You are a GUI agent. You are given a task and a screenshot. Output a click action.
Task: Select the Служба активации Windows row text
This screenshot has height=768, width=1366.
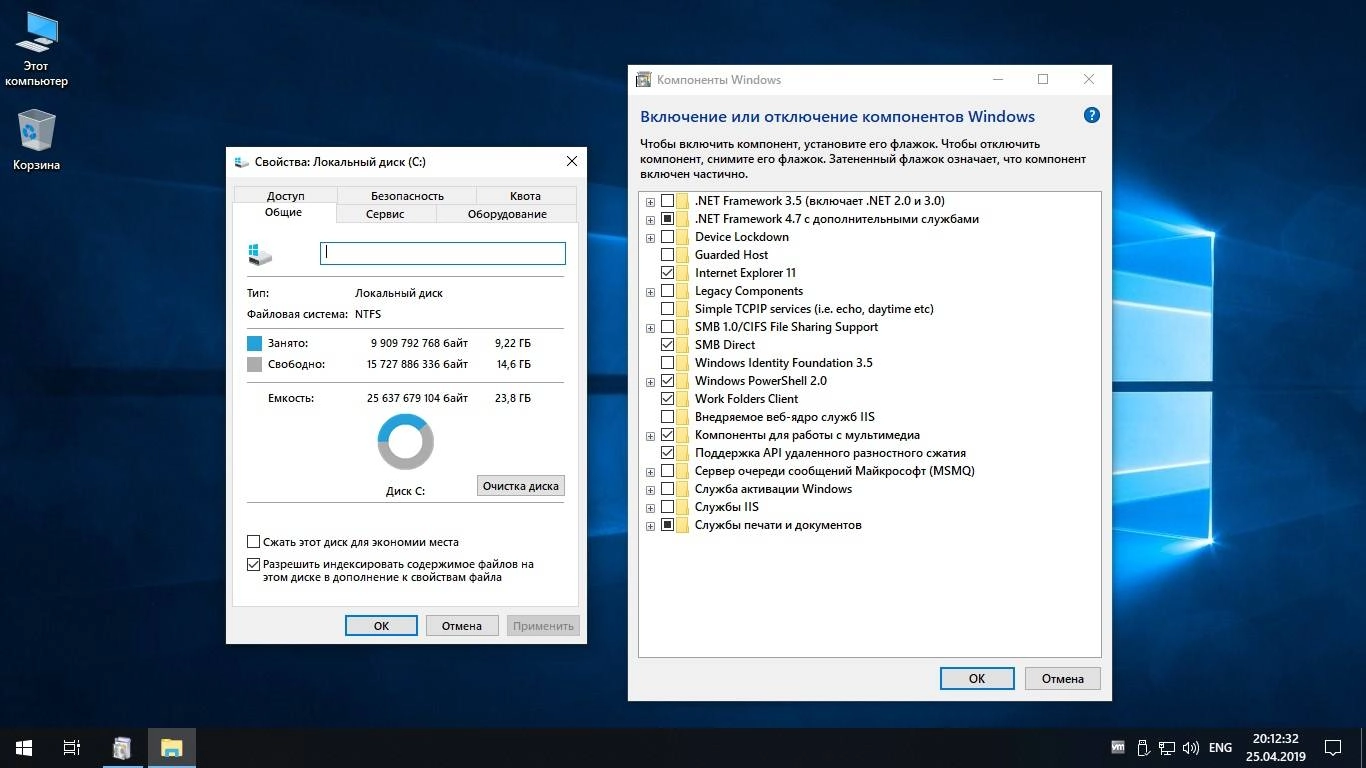[773, 489]
